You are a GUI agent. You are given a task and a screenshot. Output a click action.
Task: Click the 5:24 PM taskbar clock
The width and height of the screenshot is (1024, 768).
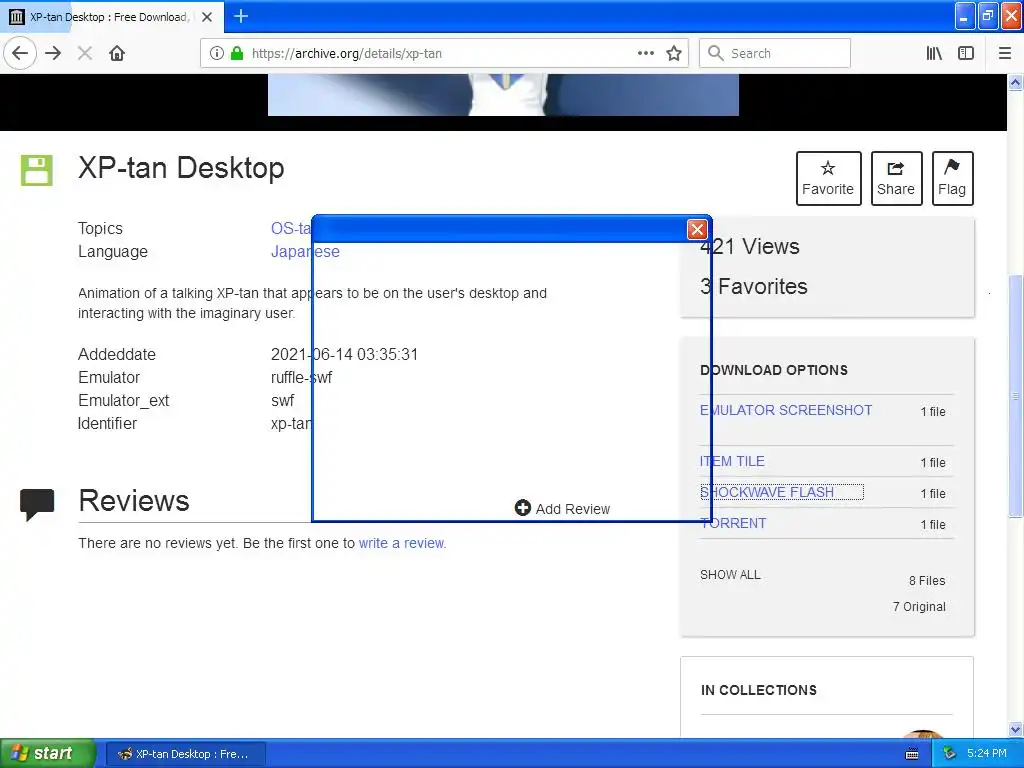(x=987, y=754)
